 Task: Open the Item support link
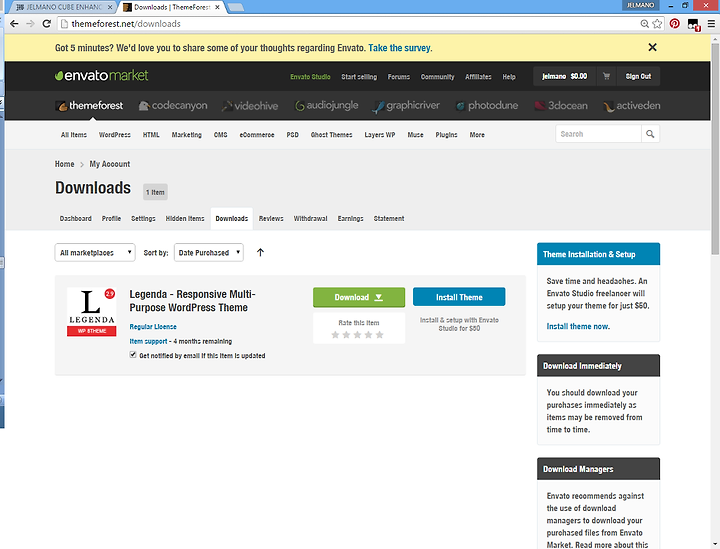point(148,342)
